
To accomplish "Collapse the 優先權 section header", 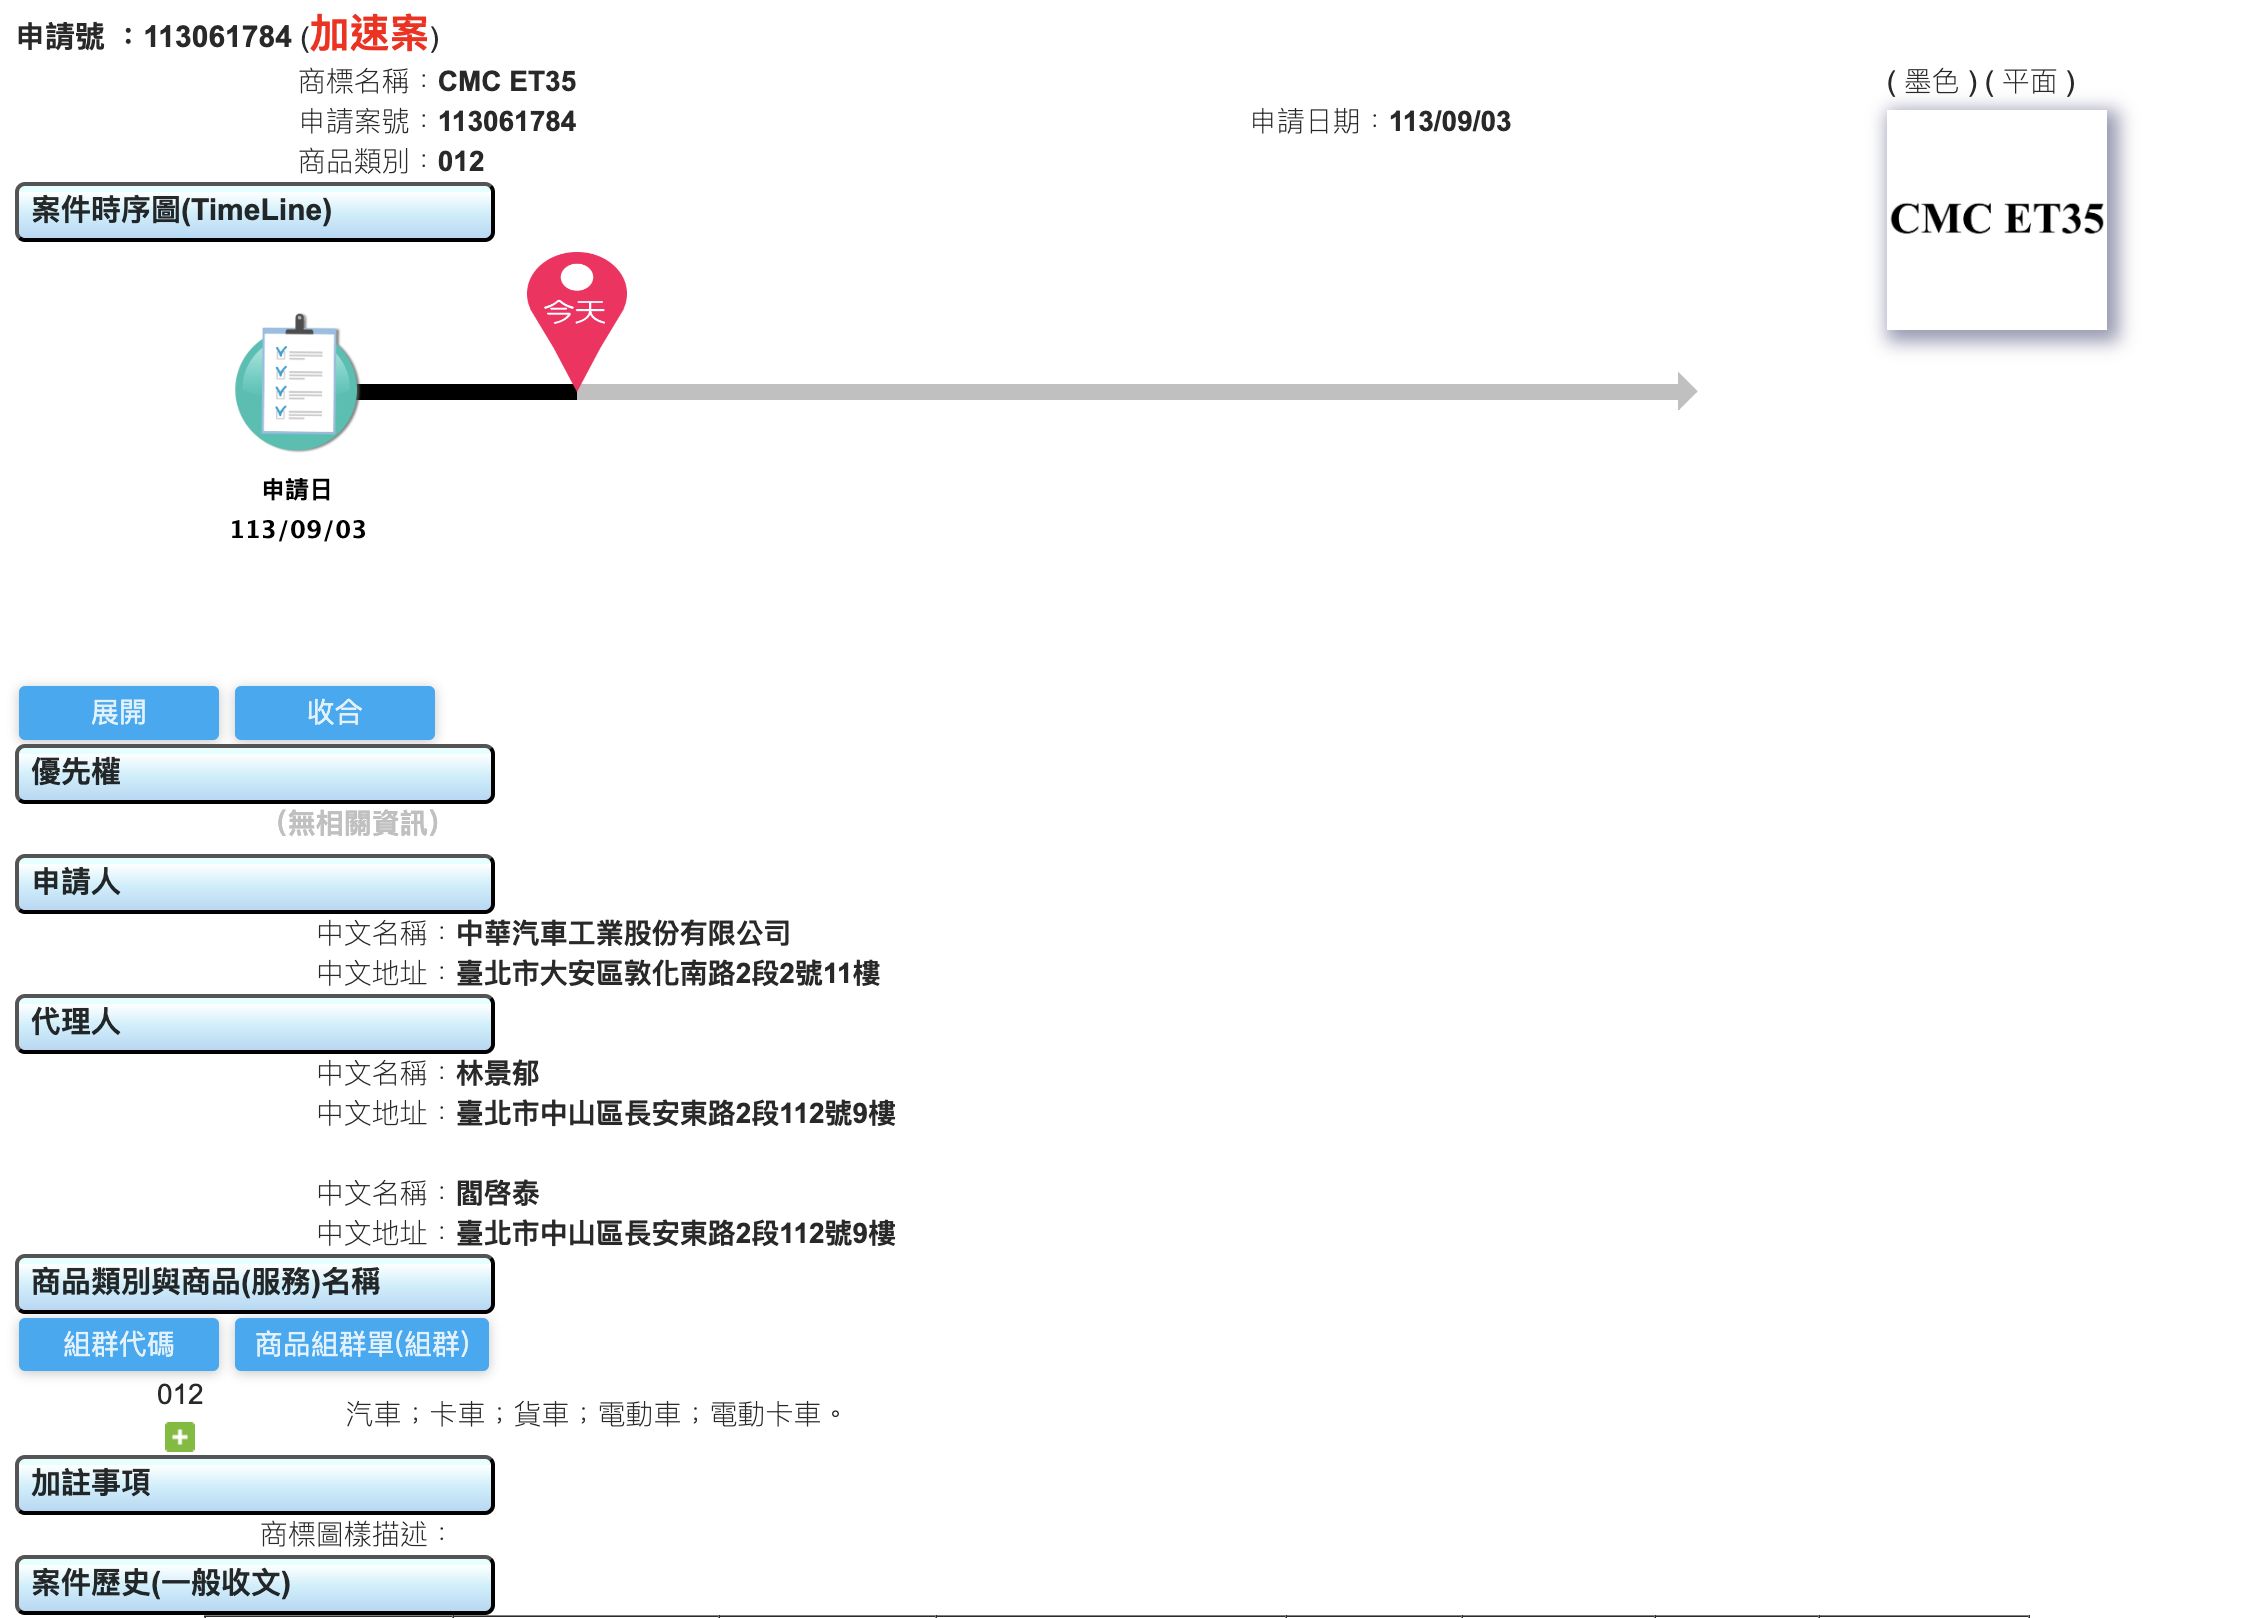I will [x=255, y=773].
